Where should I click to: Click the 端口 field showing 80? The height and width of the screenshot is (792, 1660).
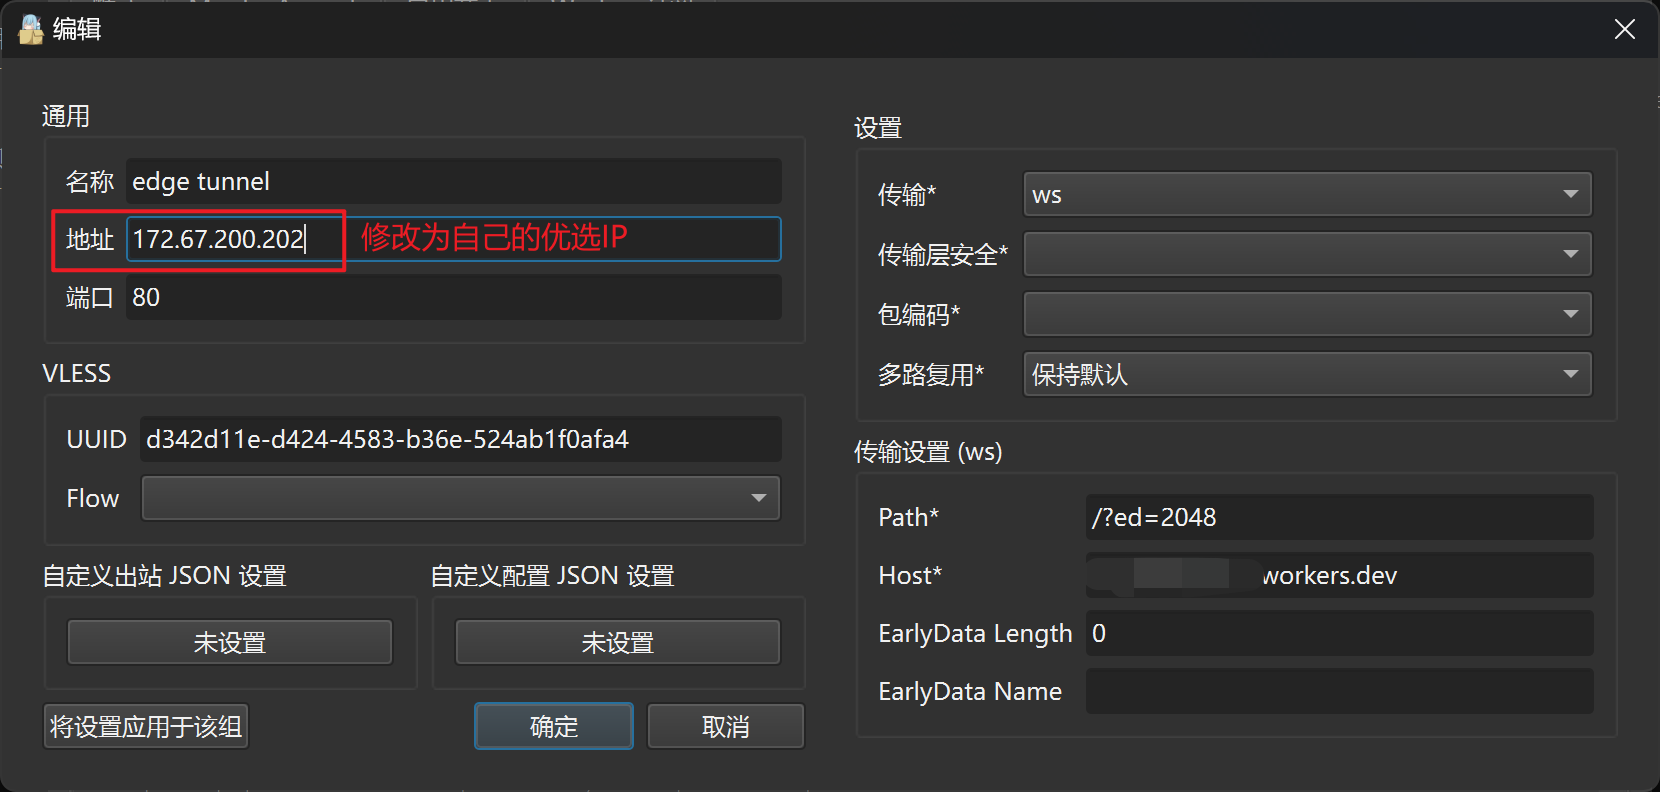454,297
